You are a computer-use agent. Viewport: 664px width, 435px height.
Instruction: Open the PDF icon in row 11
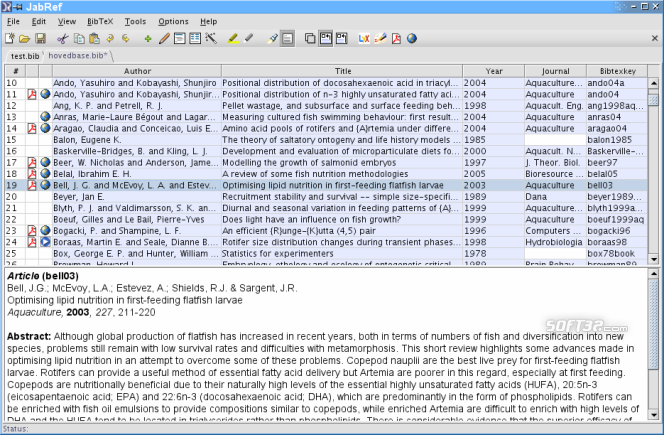click(32, 94)
